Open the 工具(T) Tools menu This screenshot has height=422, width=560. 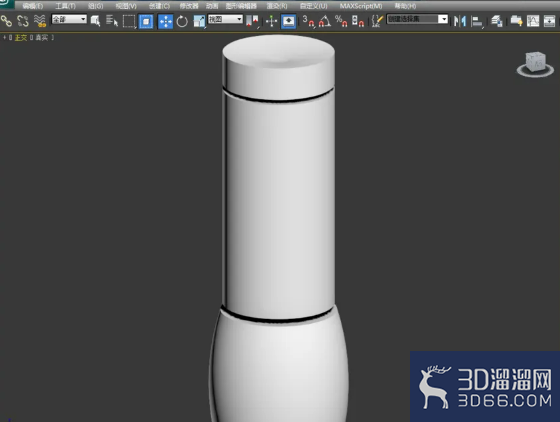(x=65, y=6)
